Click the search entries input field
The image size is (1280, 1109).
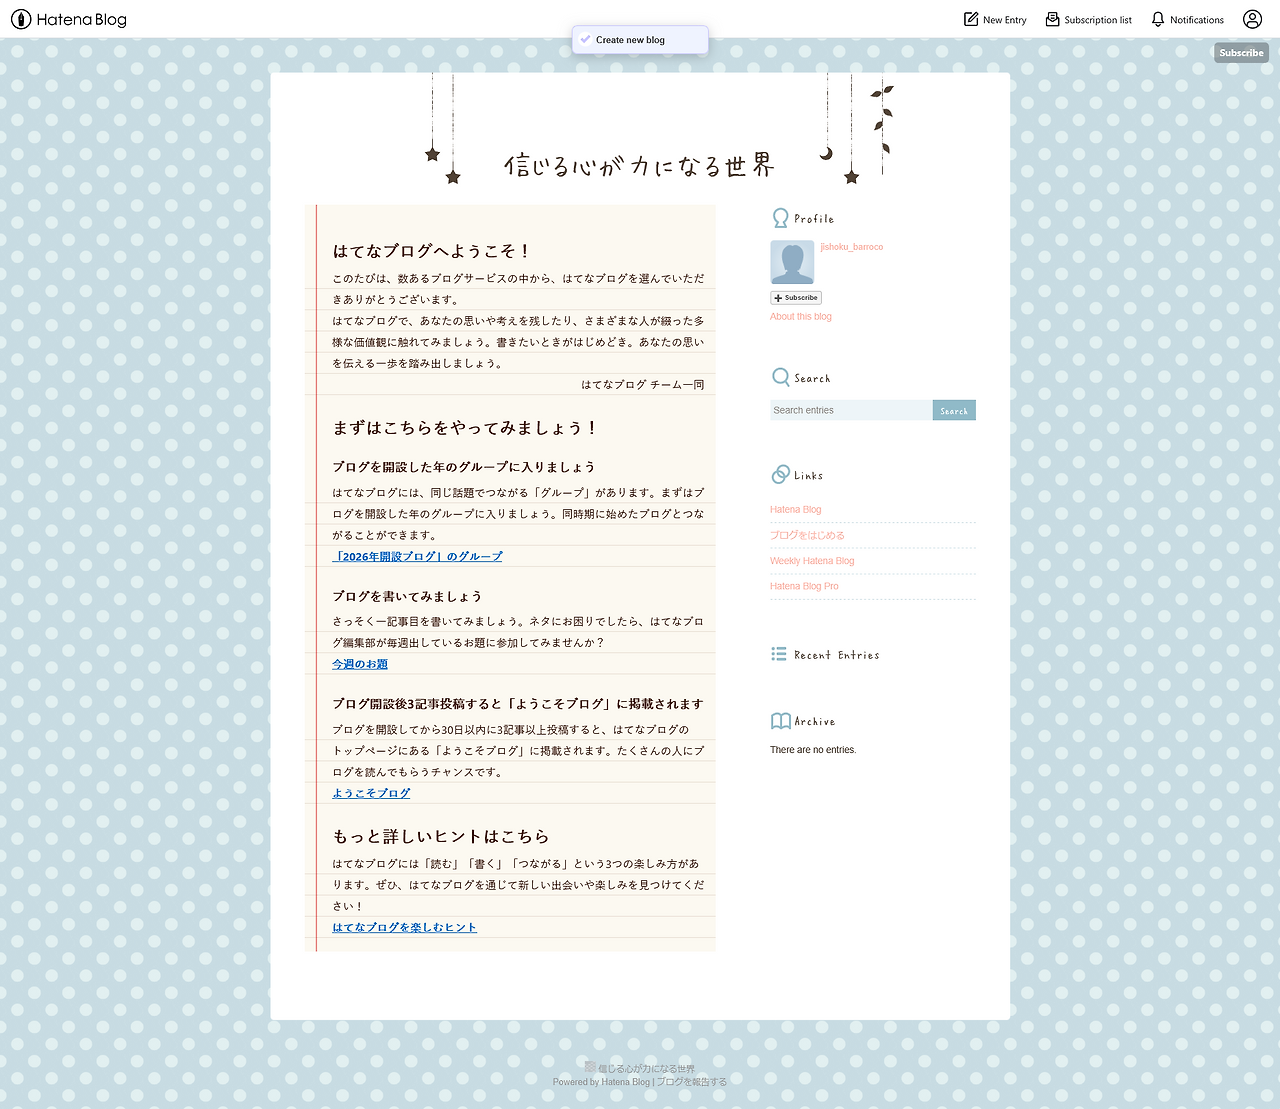coord(848,410)
